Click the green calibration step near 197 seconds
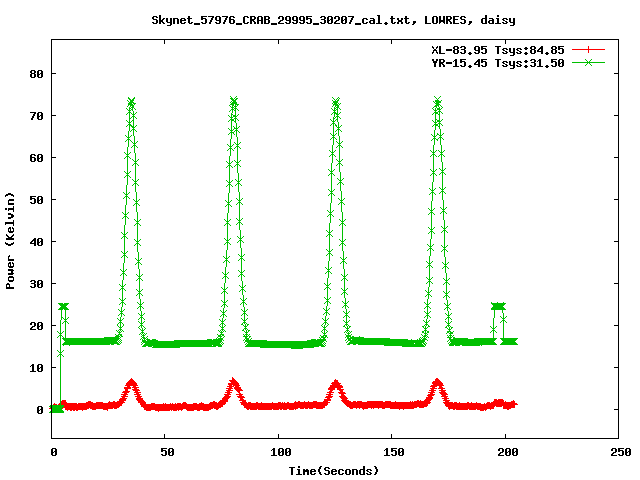640x480 pixels. pyautogui.click(x=498, y=306)
